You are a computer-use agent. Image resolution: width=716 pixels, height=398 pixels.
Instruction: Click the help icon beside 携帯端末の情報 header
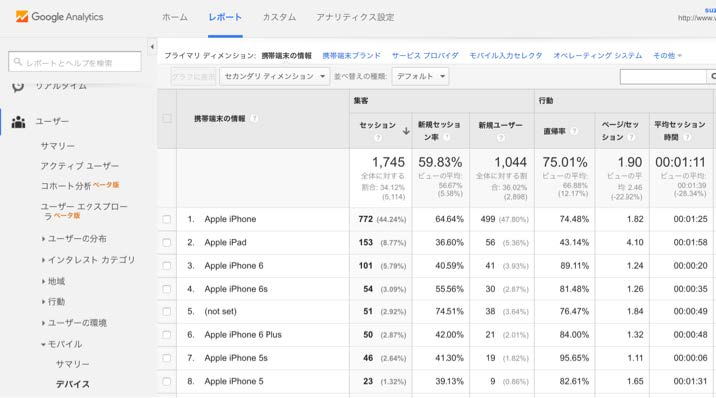click(254, 119)
